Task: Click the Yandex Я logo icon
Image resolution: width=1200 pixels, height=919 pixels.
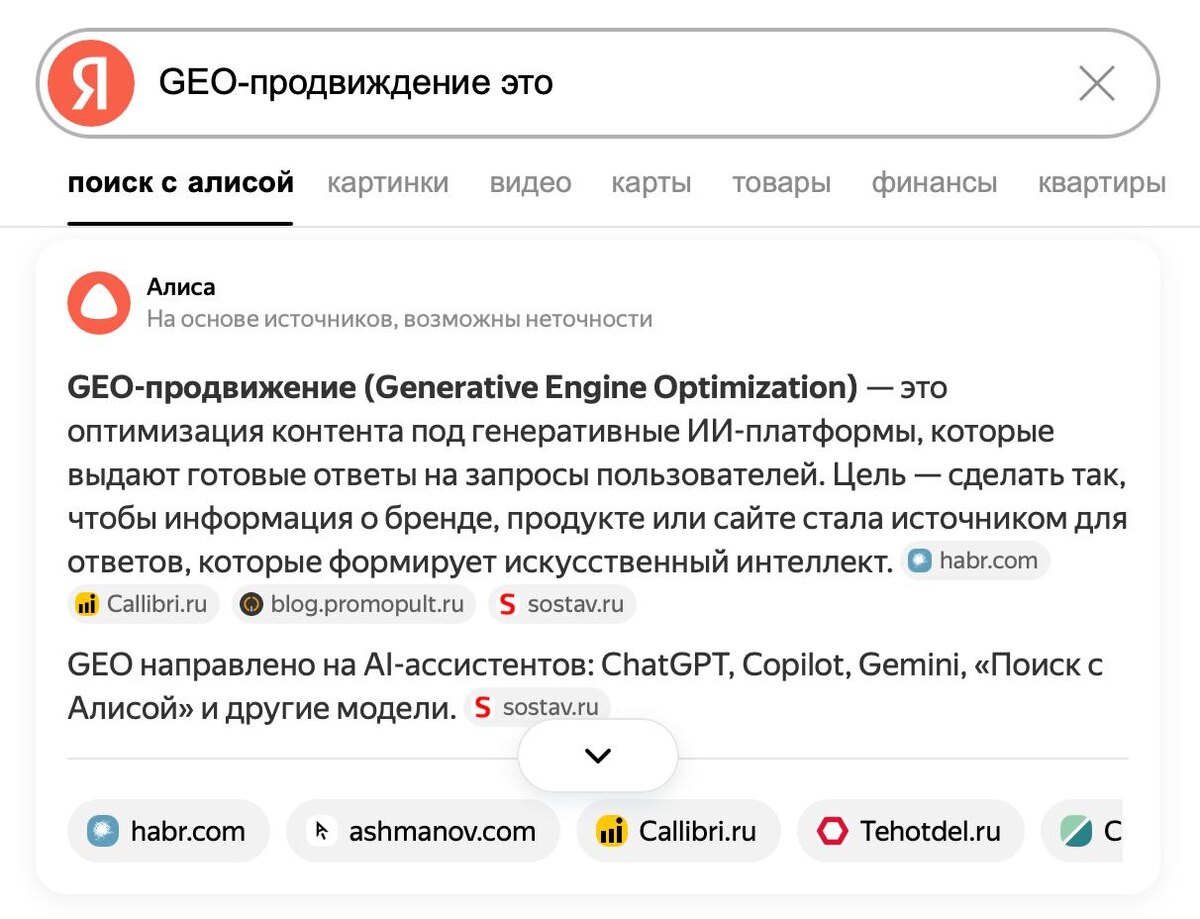Action: (x=91, y=84)
